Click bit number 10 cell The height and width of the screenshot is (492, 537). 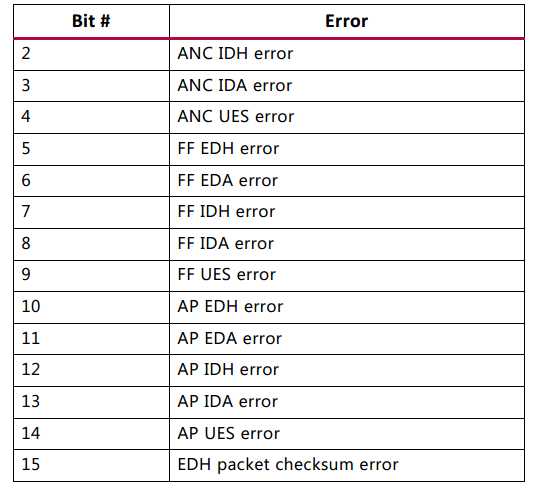91,307
